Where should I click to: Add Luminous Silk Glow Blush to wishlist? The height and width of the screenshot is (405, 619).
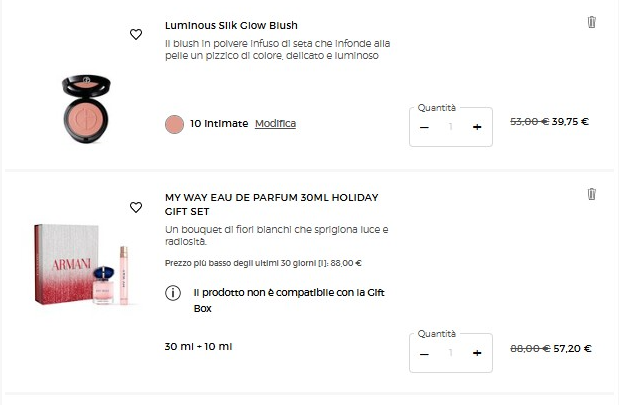tap(136, 34)
